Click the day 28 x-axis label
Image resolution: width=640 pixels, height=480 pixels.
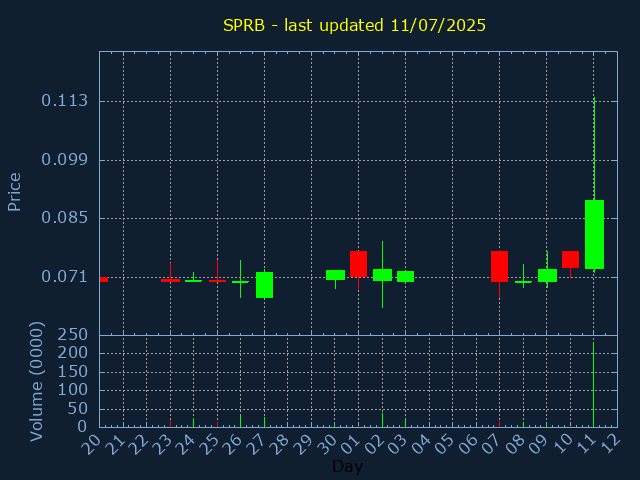(x=279, y=444)
